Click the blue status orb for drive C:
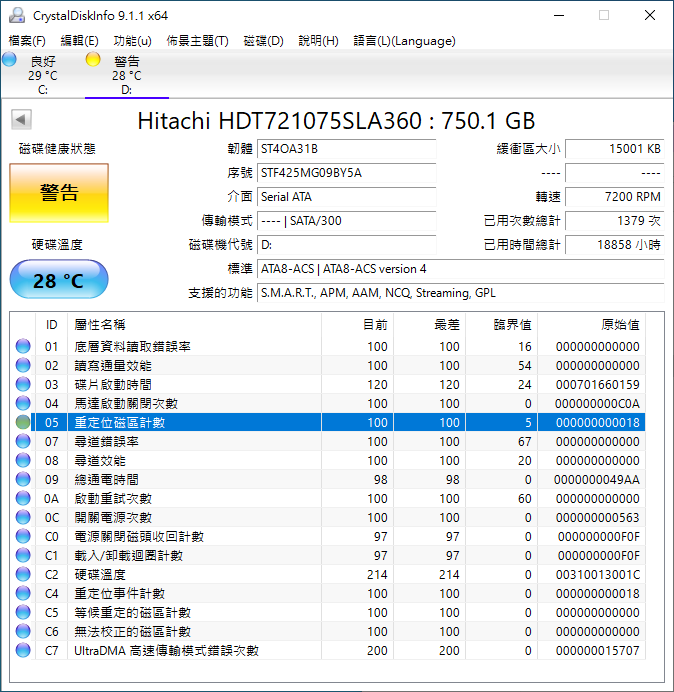Viewport: 674px width, 692px height. pos(9,59)
